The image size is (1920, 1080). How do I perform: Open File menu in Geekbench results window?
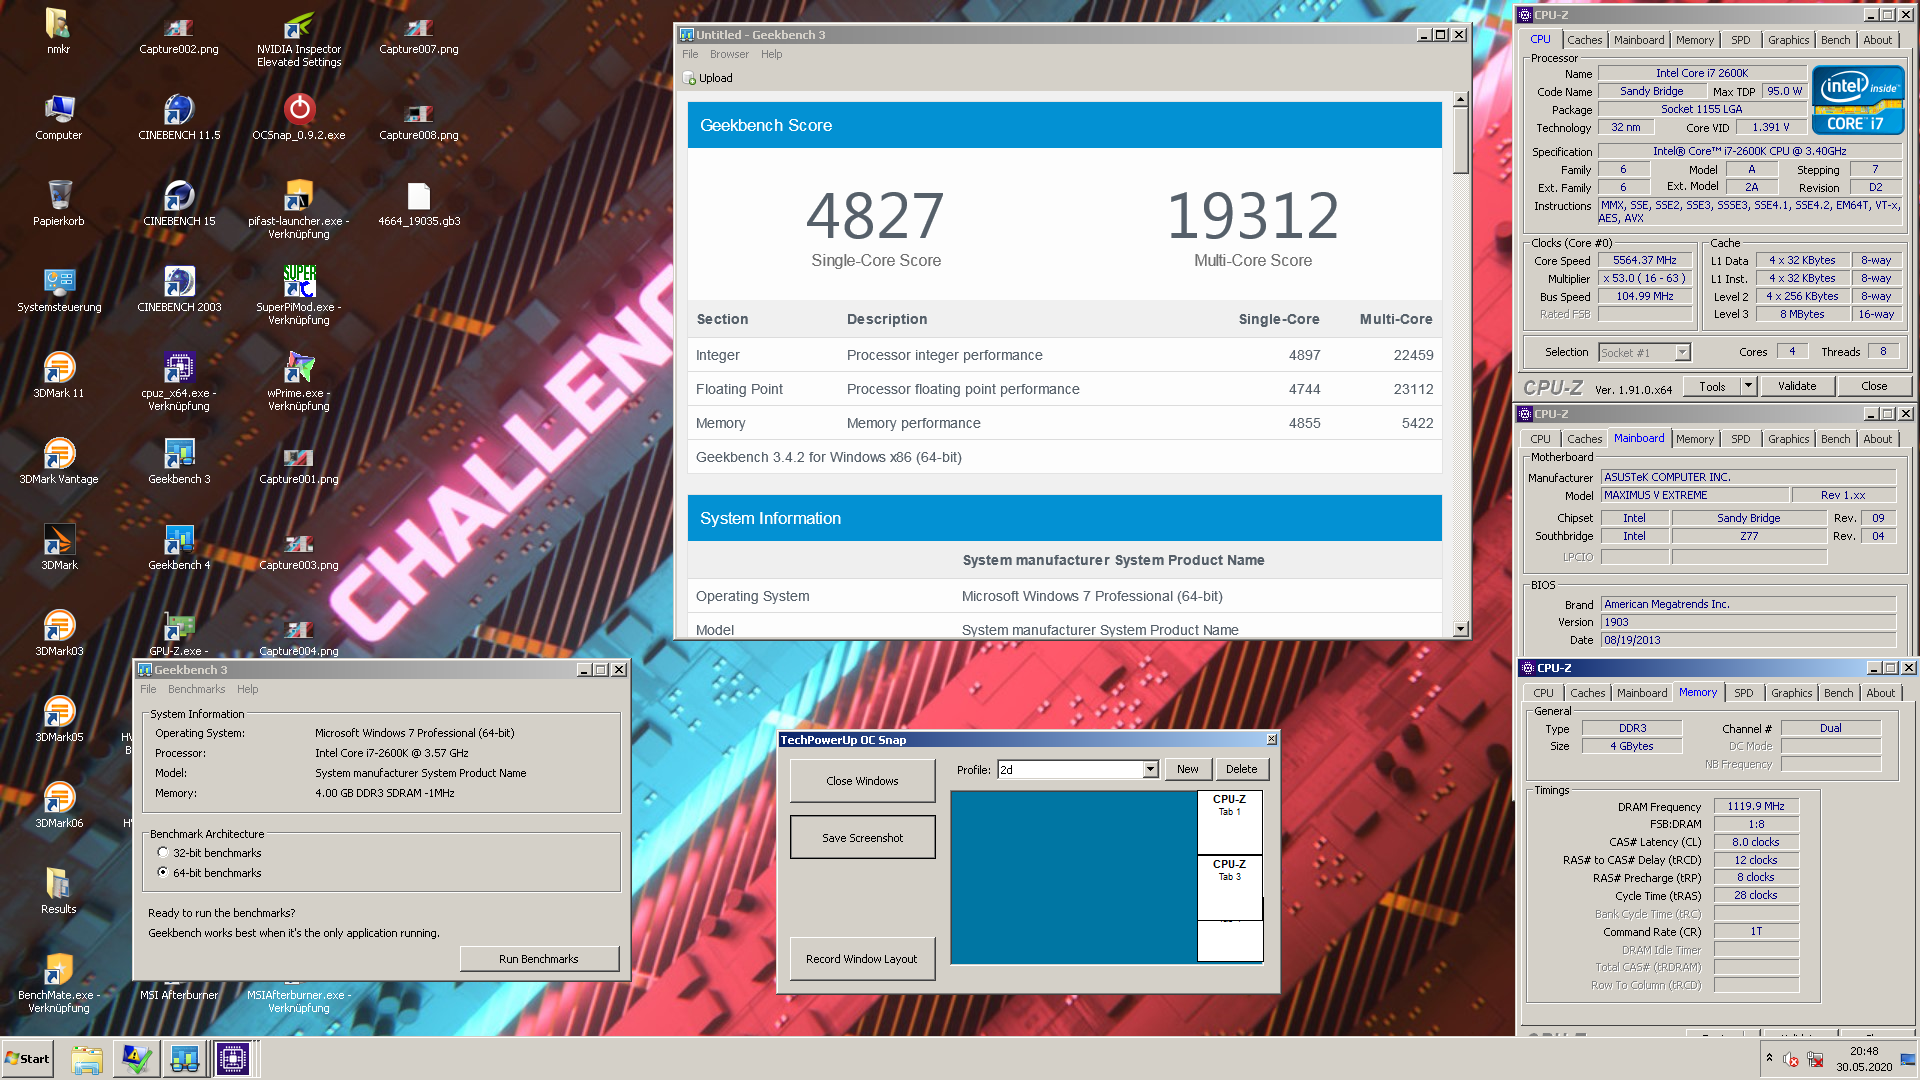coord(690,54)
